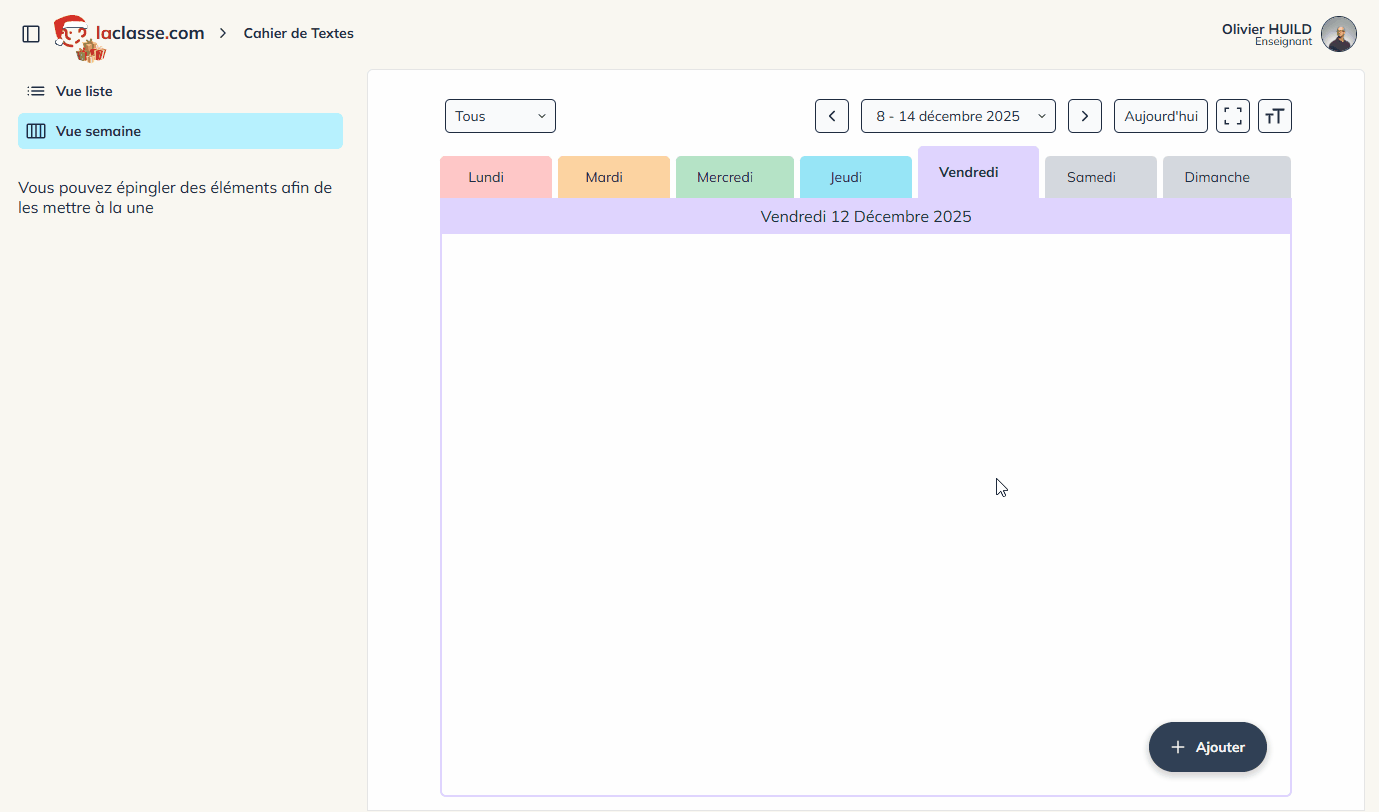The width and height of the screenshot is (1379, 812).
Task: Click Cahier de Textes breadcrumb
Action: tap(298, 33)
